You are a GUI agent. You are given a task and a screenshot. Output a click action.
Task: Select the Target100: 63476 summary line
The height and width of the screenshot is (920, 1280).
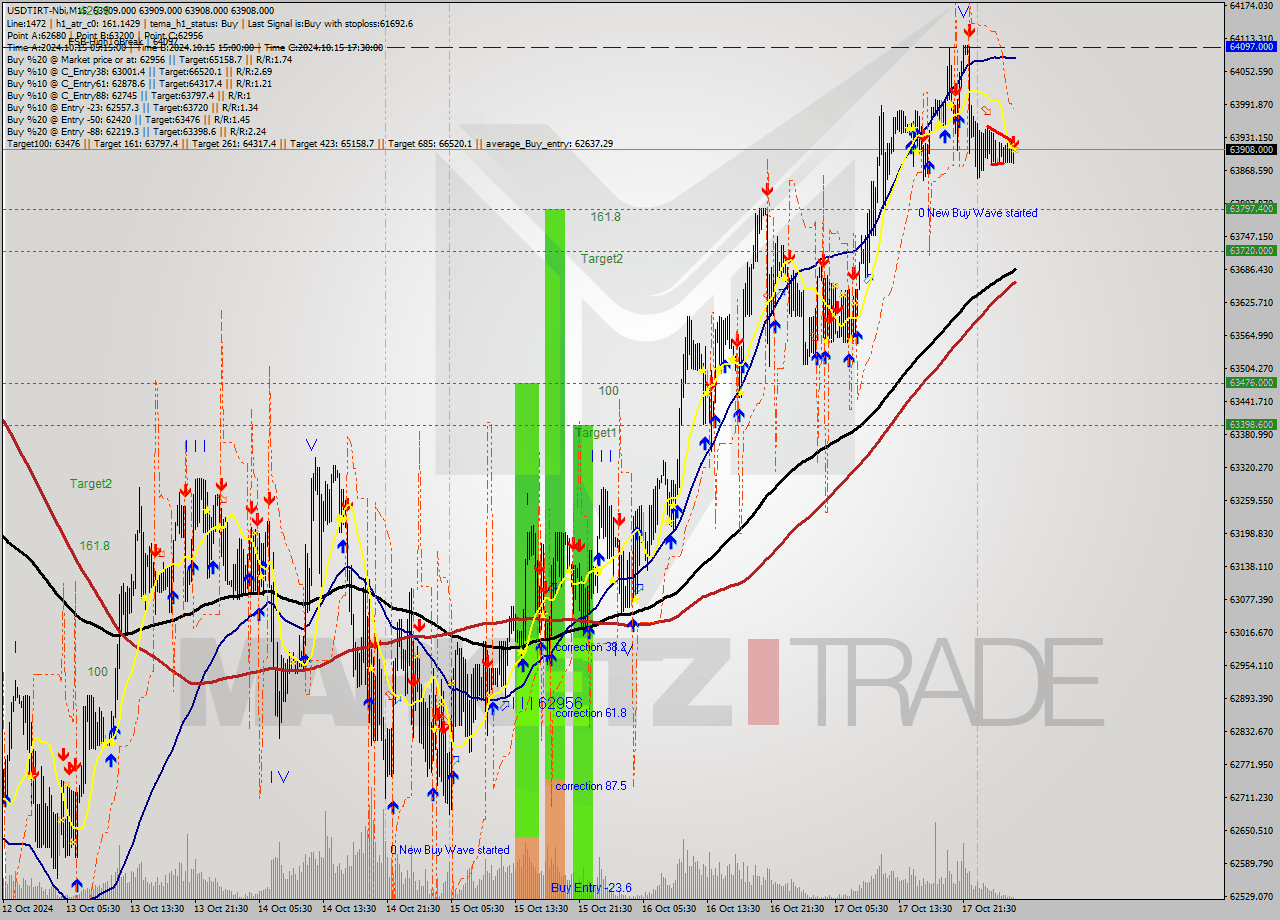309,144
